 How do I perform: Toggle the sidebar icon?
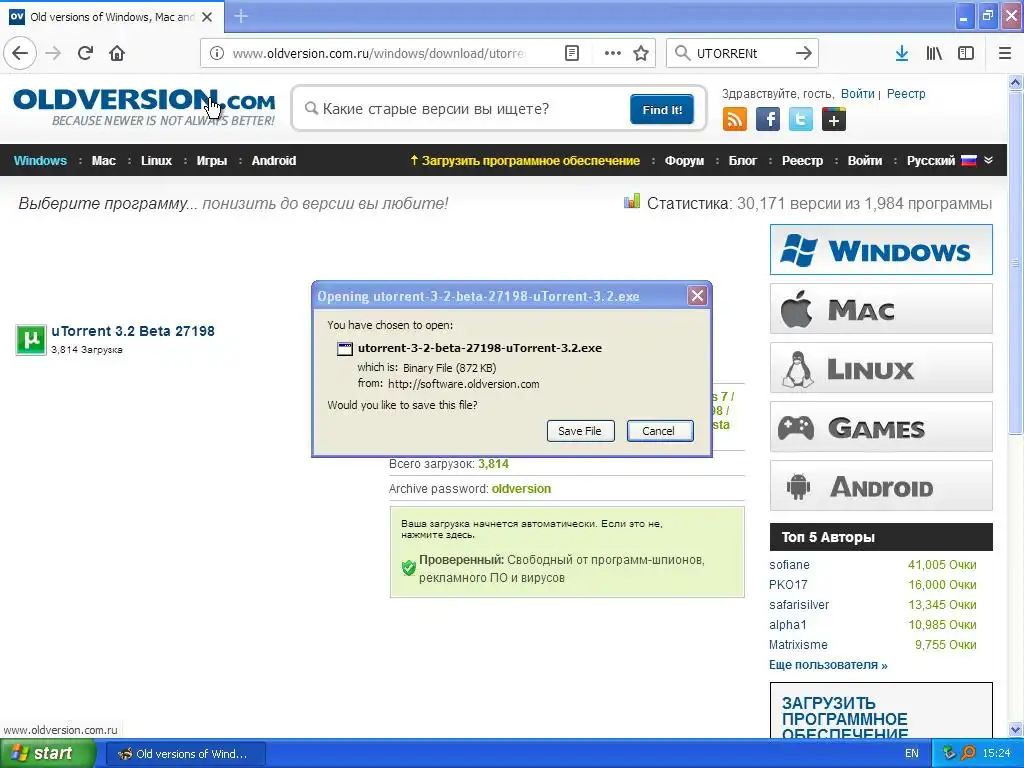pos(966,53)
